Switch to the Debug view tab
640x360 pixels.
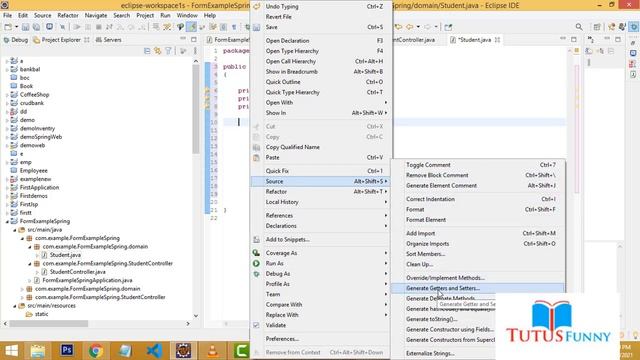pyautogui.click(x=16, y=40)
